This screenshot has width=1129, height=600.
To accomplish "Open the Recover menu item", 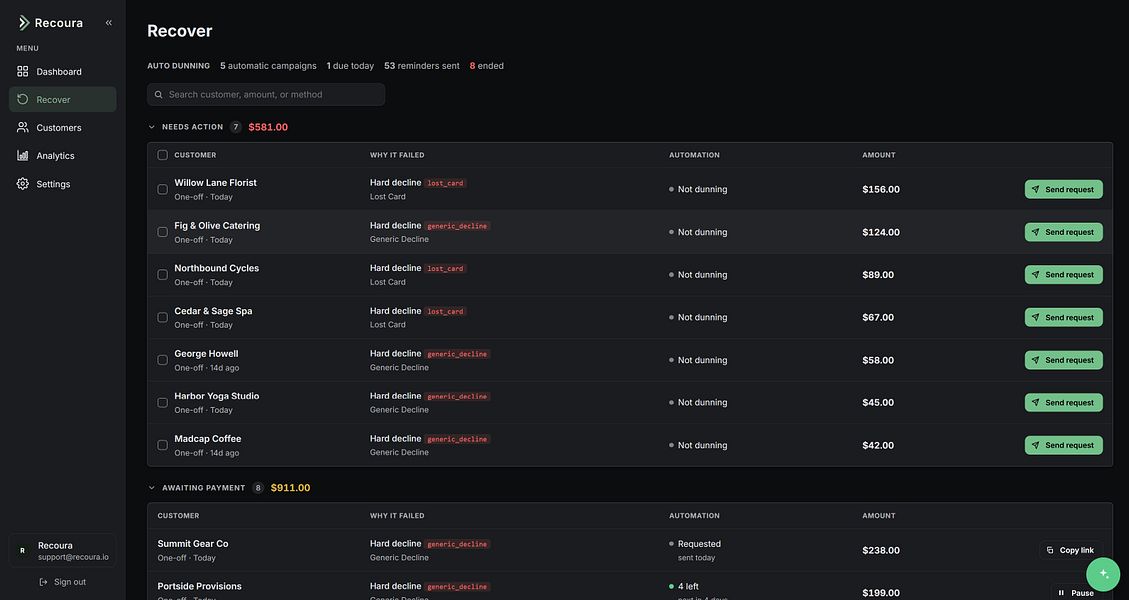I will [x=63, y=99].
